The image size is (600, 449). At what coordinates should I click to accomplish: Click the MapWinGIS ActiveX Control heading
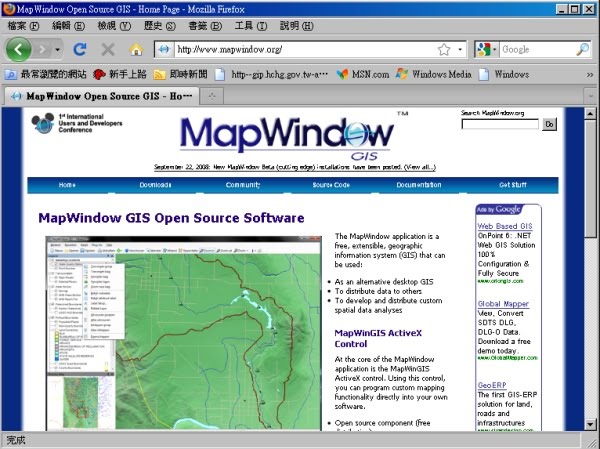tap(378, 338)
